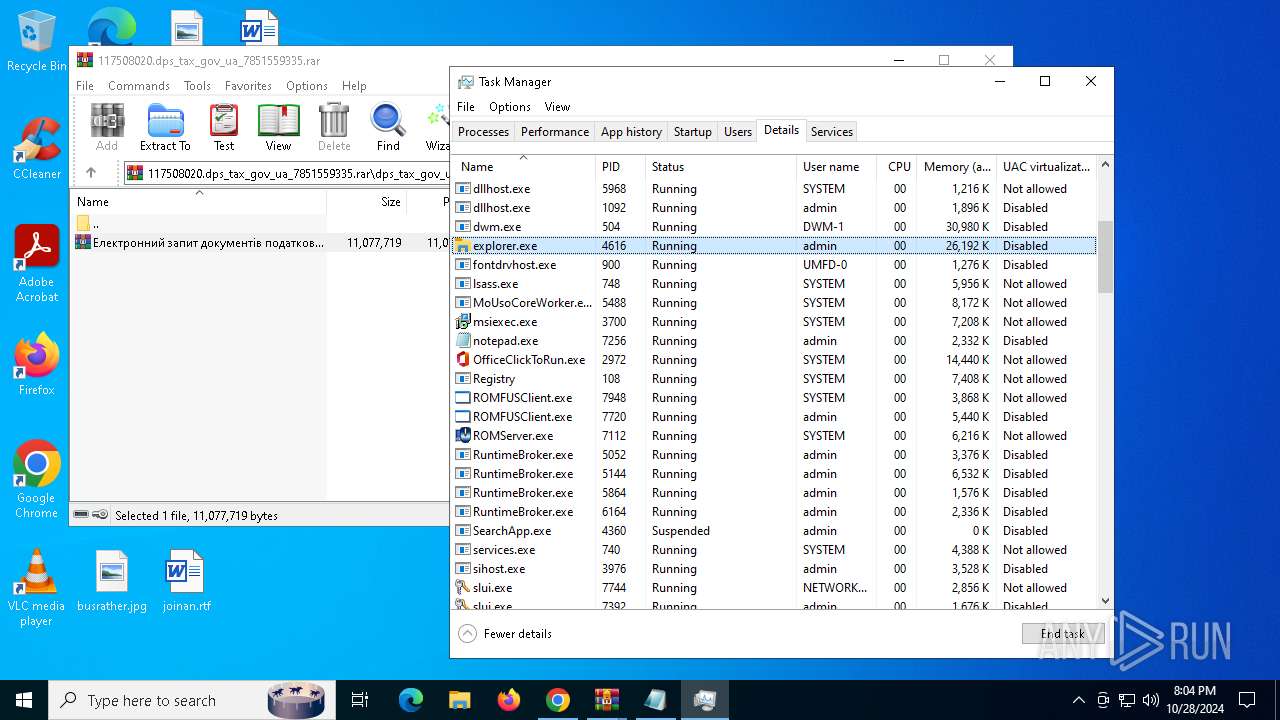Switch to the App history tab
This screenshot has width=1280, height=720.
[x=631, y=132]
